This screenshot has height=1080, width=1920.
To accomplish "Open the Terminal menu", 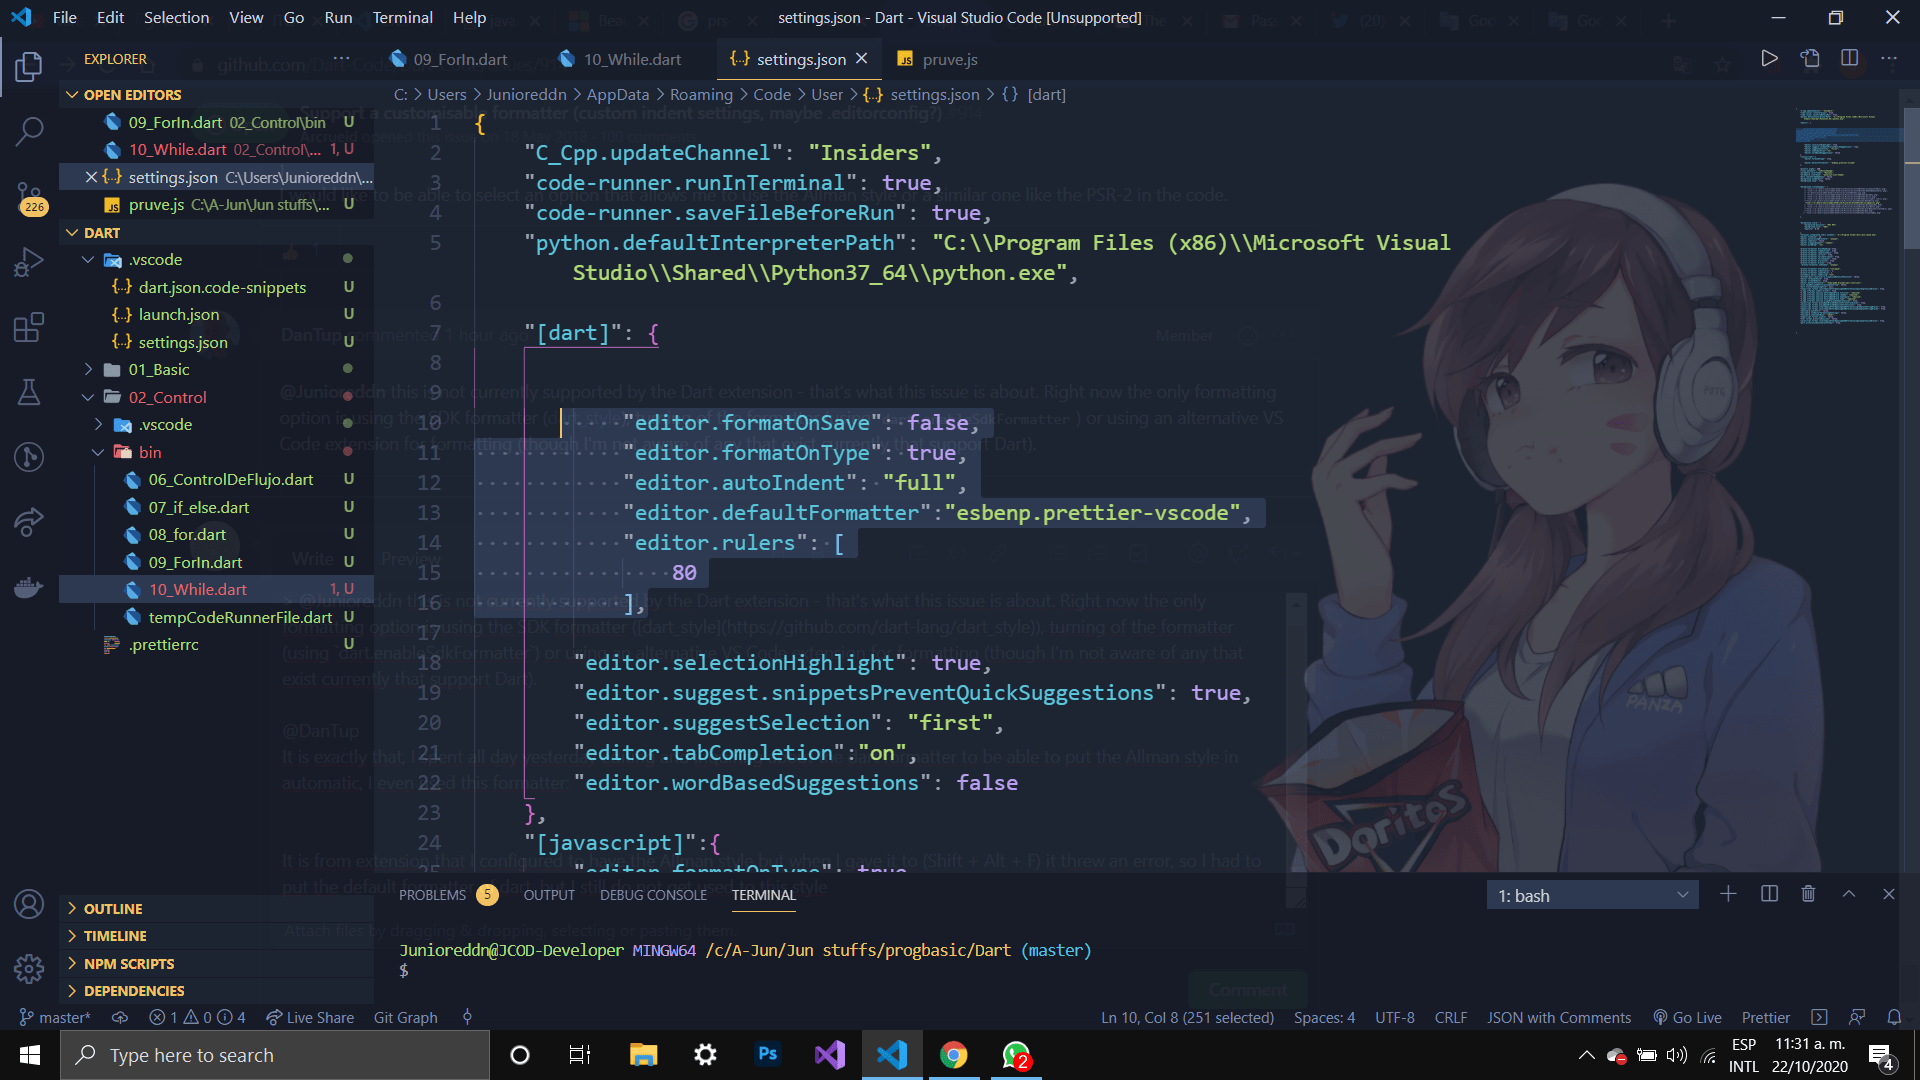I will coord(402,17).
